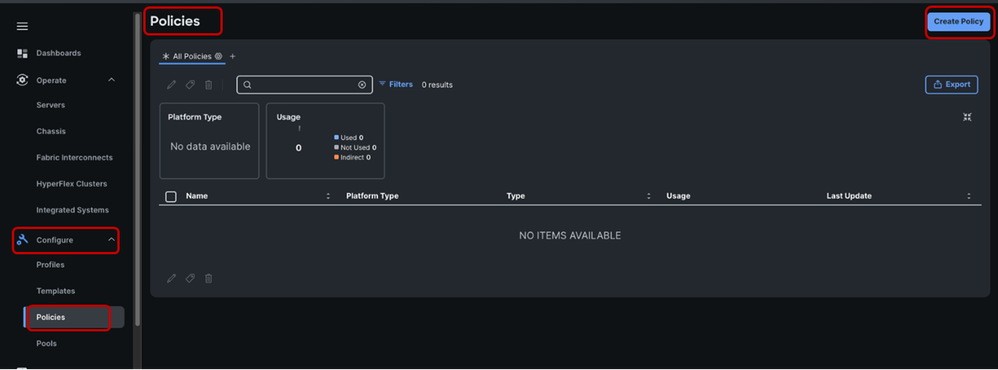998x370 pixels.
Task: Click the Indirect legend orange swatch
Action: coord(337,157)
